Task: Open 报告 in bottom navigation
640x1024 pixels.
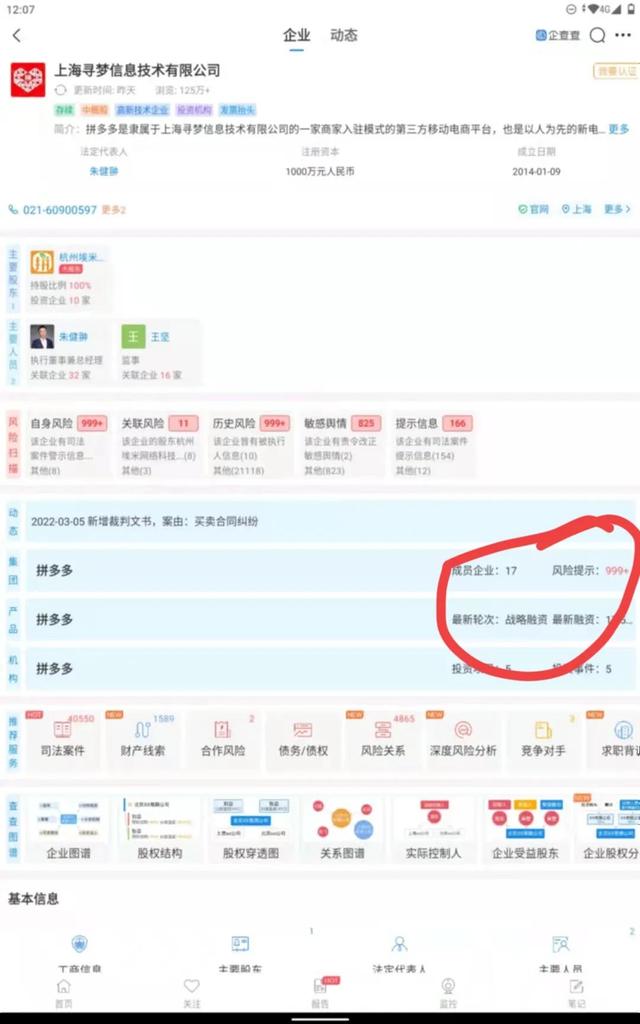Action: pos(320,993)
